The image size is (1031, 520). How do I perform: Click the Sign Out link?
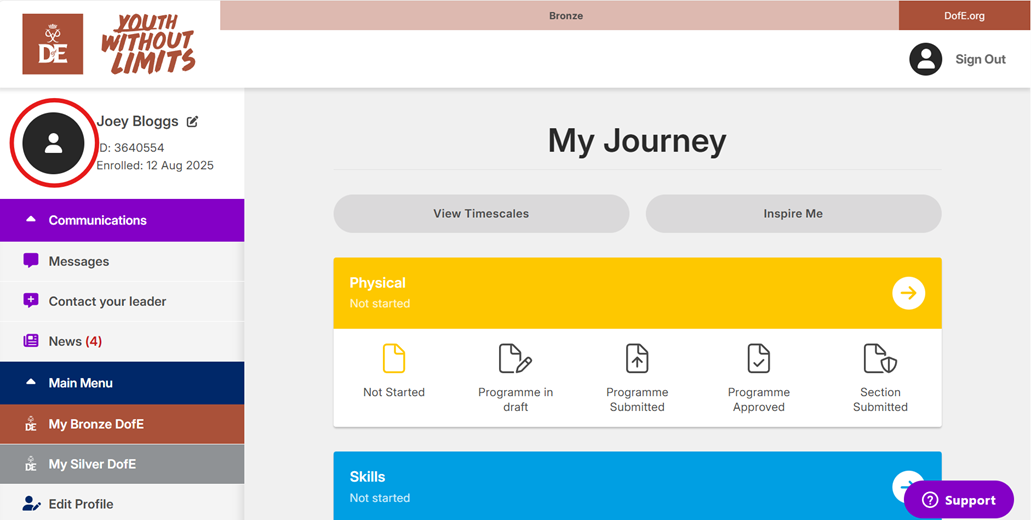click(980, 59)
